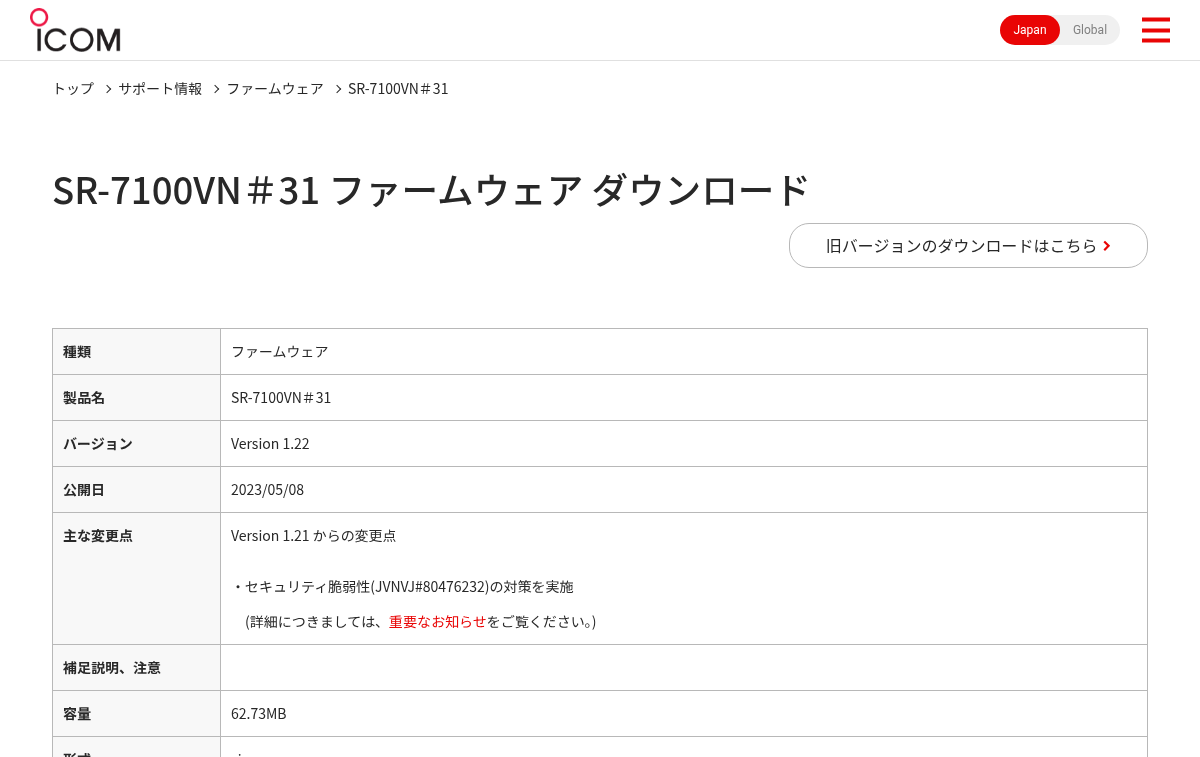Viewport: 1200px width, 757px height.
Task: Click the Version 1.21 からの変更点 text
Action: point(313,536)
